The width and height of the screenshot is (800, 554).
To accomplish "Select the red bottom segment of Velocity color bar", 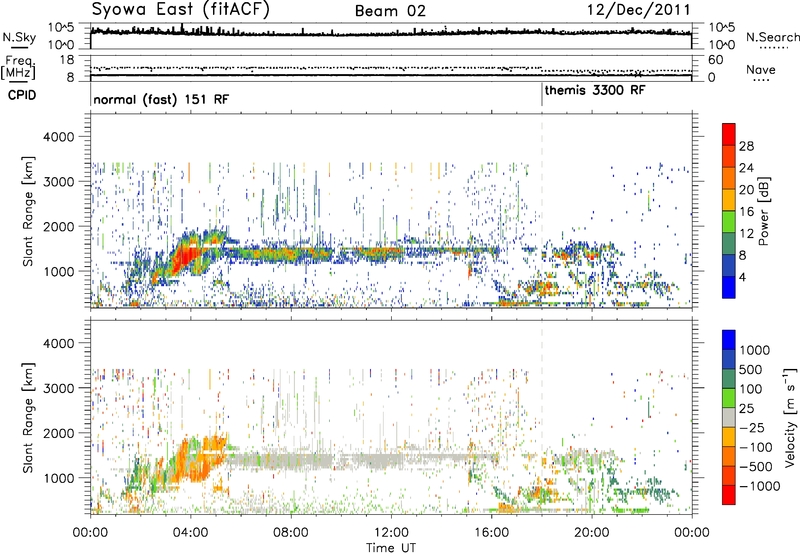I will pyautogui.click(x=729, y=495).
